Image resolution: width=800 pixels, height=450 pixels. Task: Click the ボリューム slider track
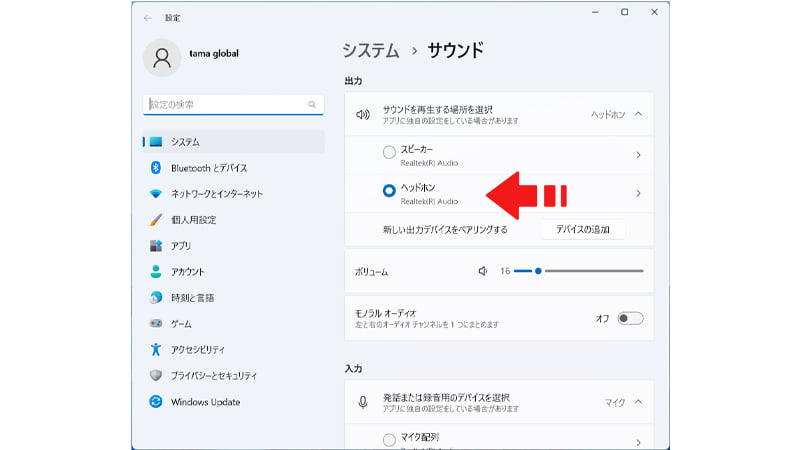click(590, 271)
